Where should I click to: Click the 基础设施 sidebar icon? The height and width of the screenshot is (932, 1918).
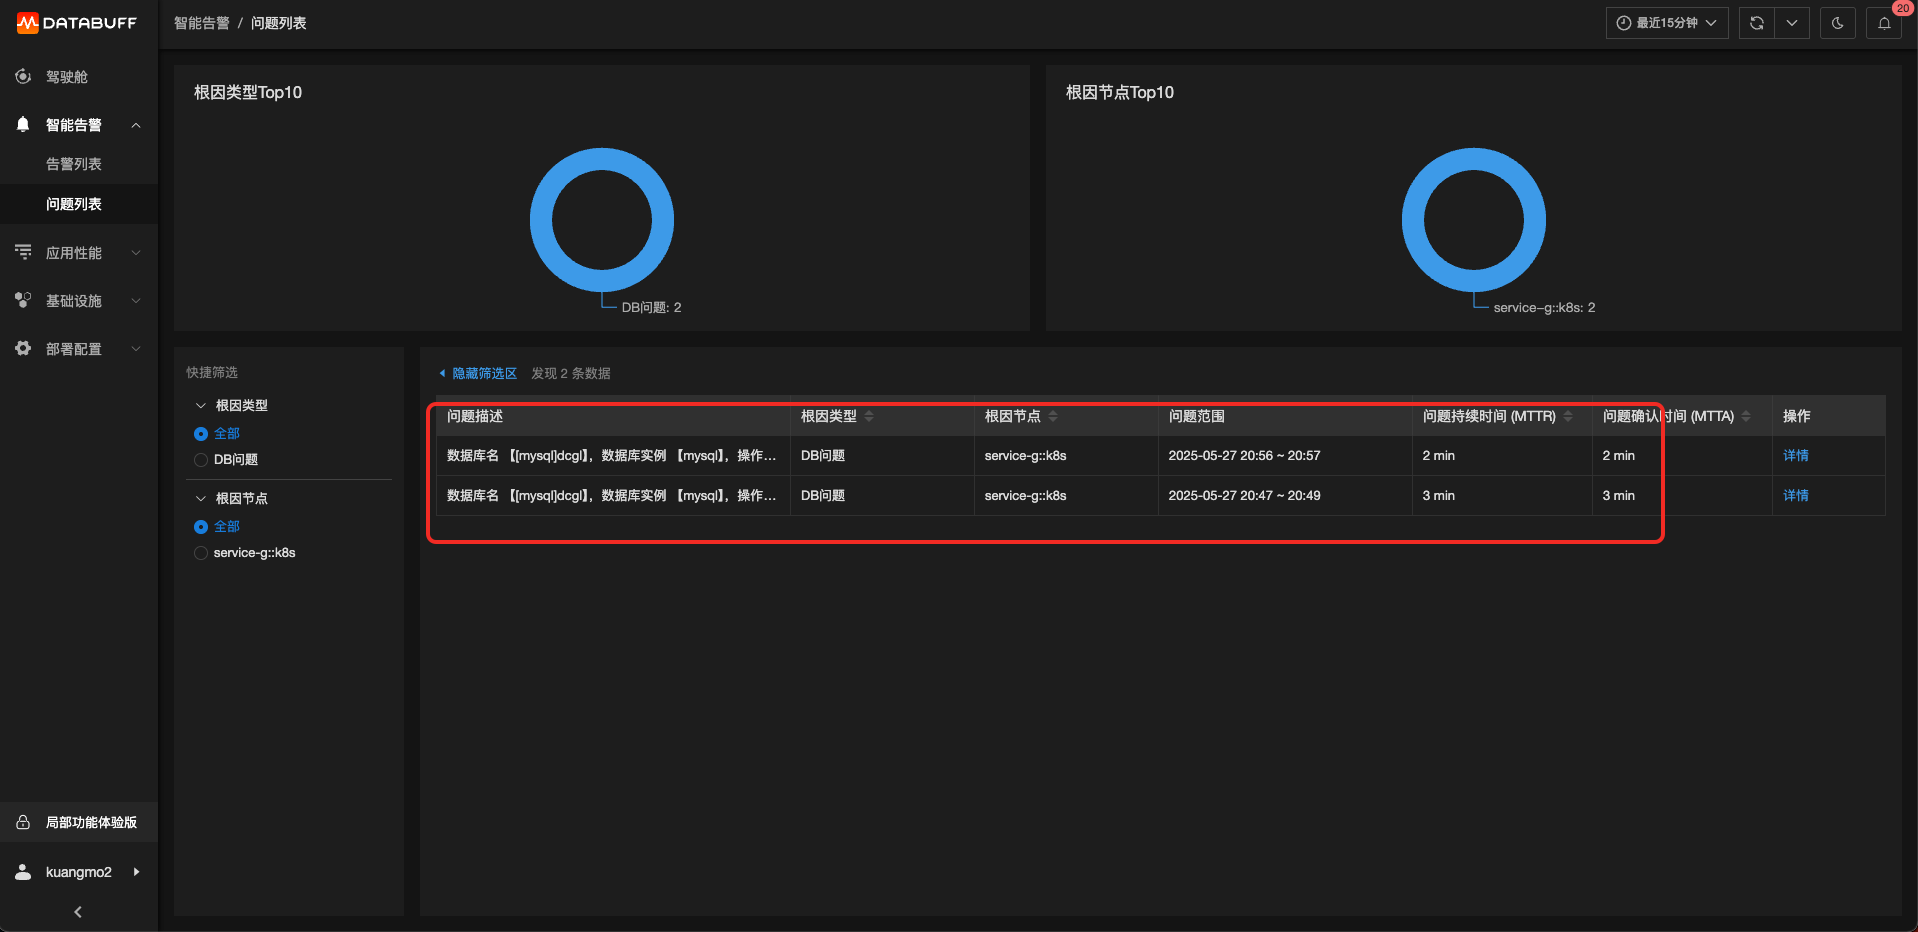click(23, 300)
